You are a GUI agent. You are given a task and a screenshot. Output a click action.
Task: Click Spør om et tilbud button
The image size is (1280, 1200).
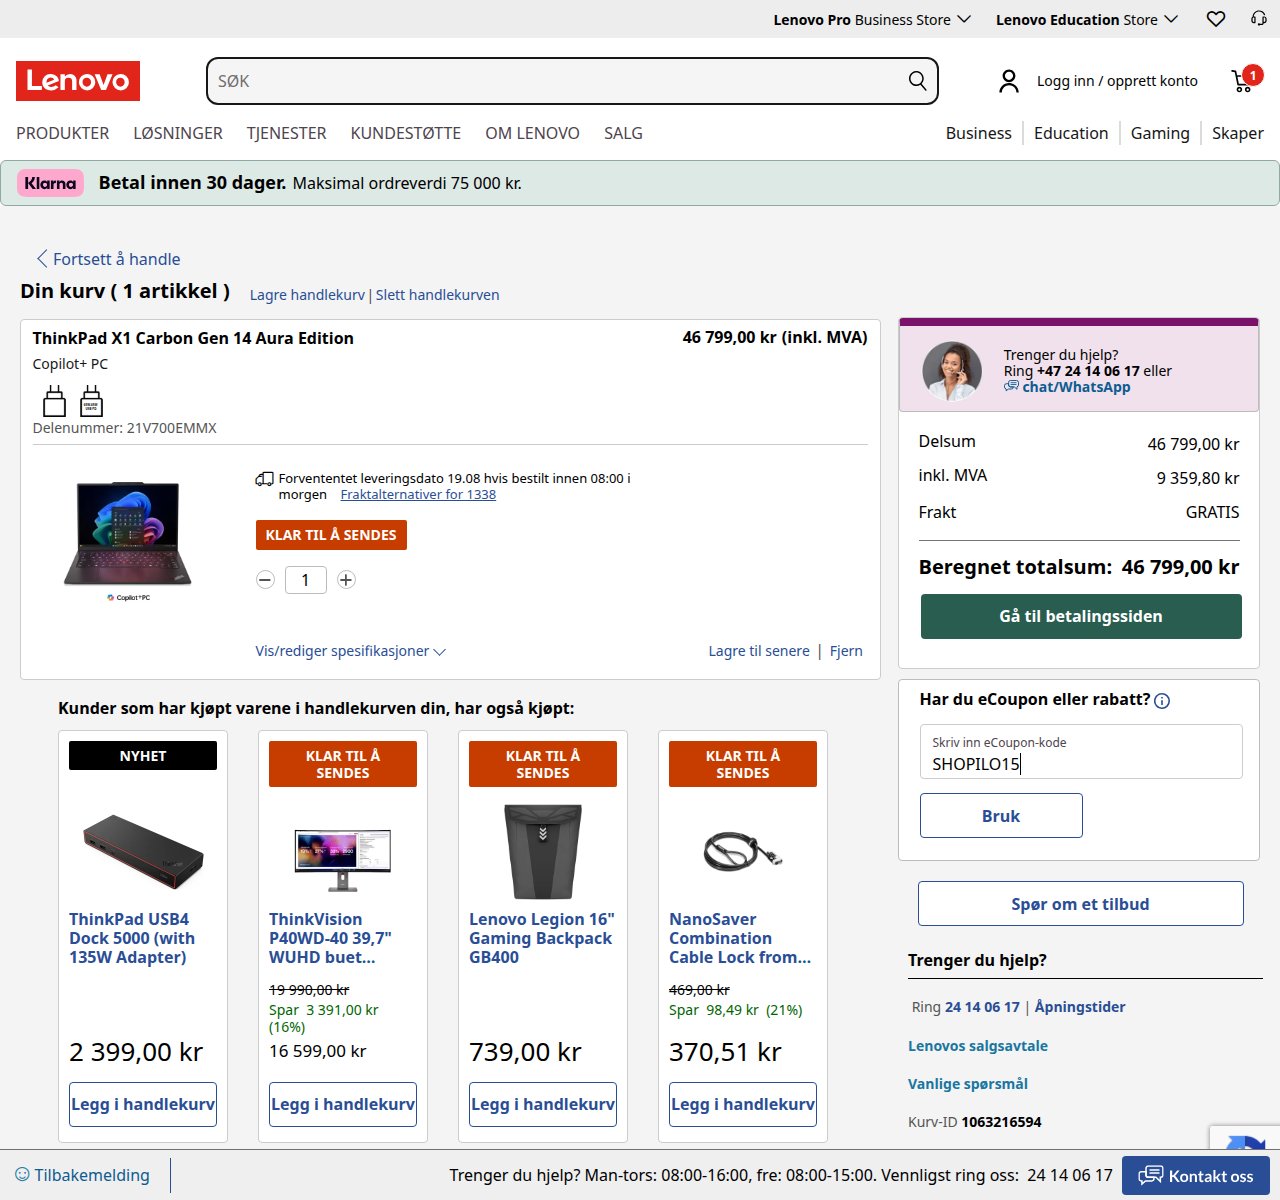pos(1081,904)
